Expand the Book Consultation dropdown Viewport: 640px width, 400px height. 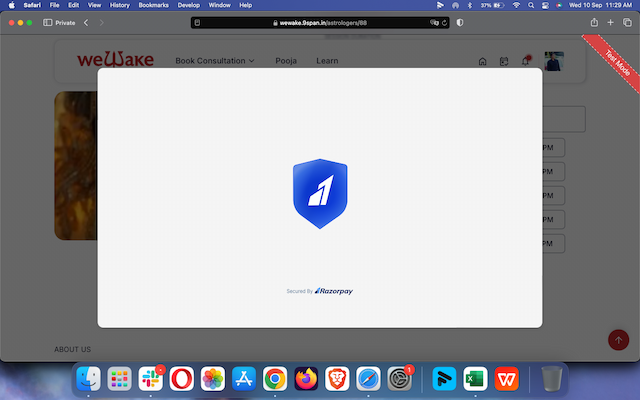(214, 61)
